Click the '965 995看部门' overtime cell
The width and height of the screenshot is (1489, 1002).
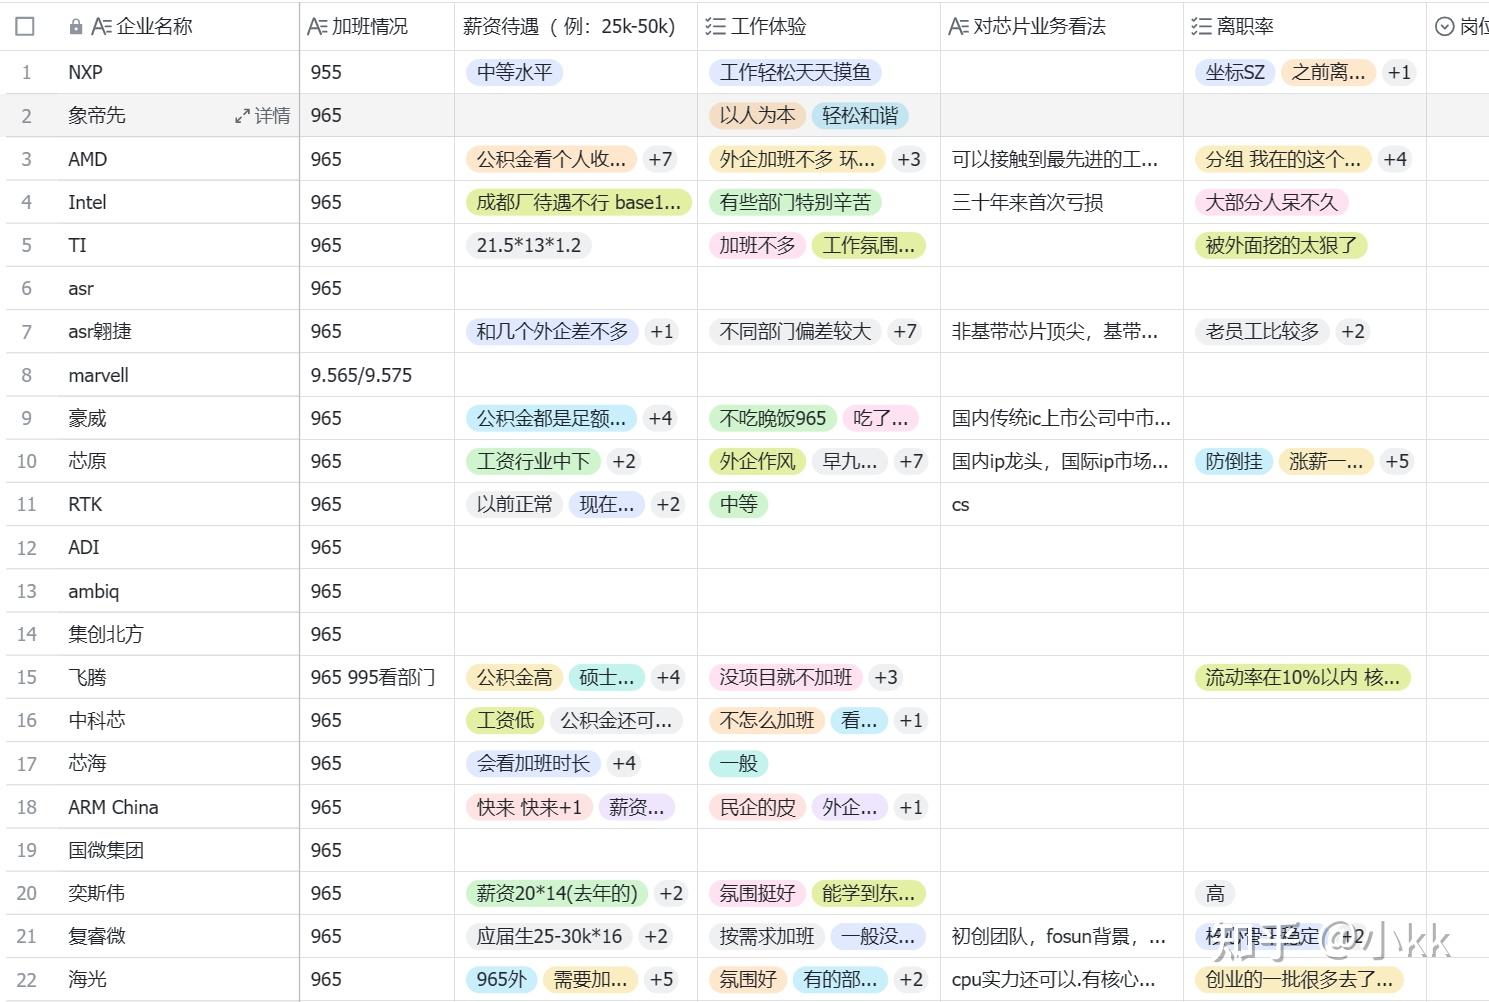click(x=377, y=678)
